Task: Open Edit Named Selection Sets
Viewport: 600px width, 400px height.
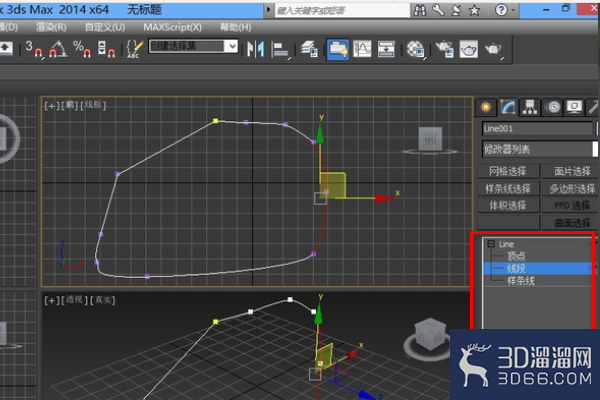Action: (135, 49)
